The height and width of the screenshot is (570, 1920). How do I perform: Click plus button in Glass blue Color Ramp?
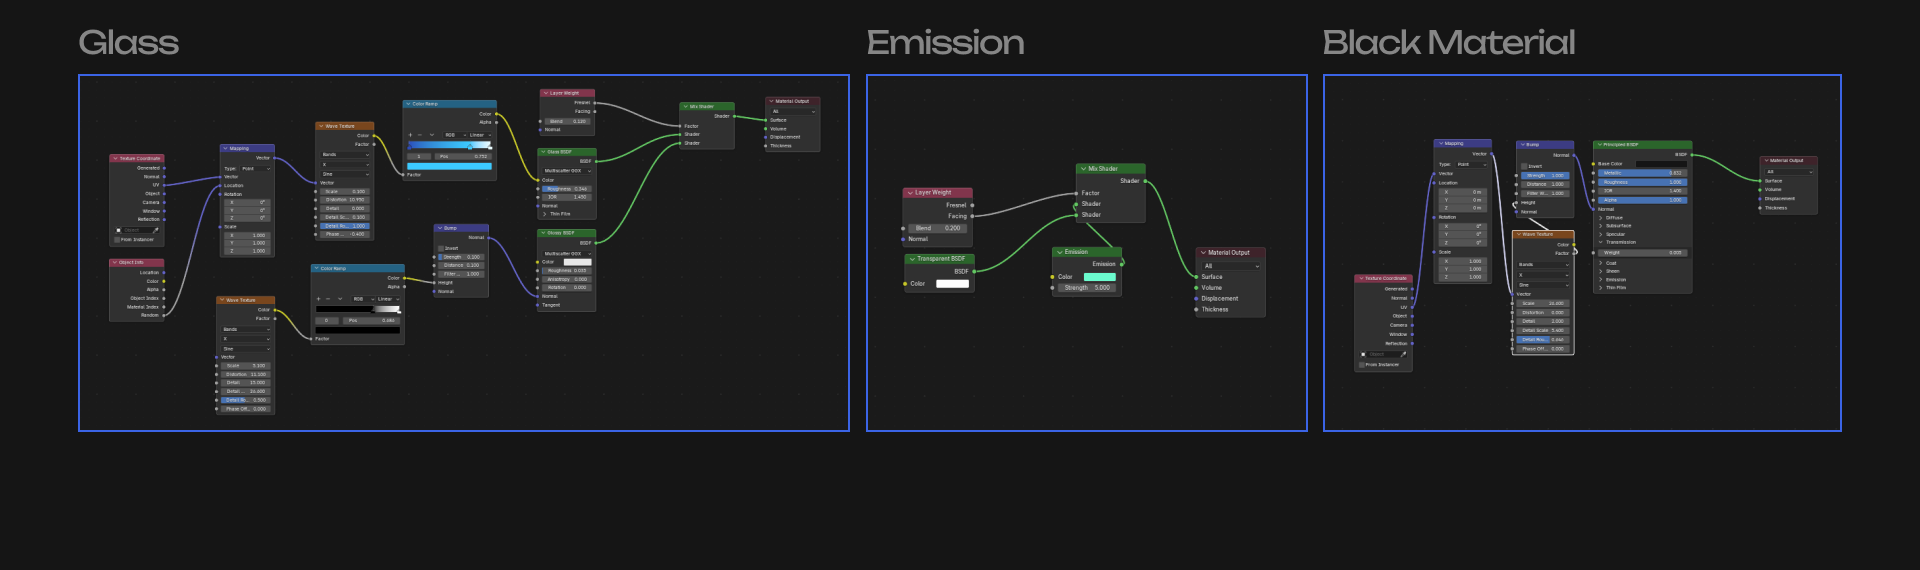pos(410,135)
